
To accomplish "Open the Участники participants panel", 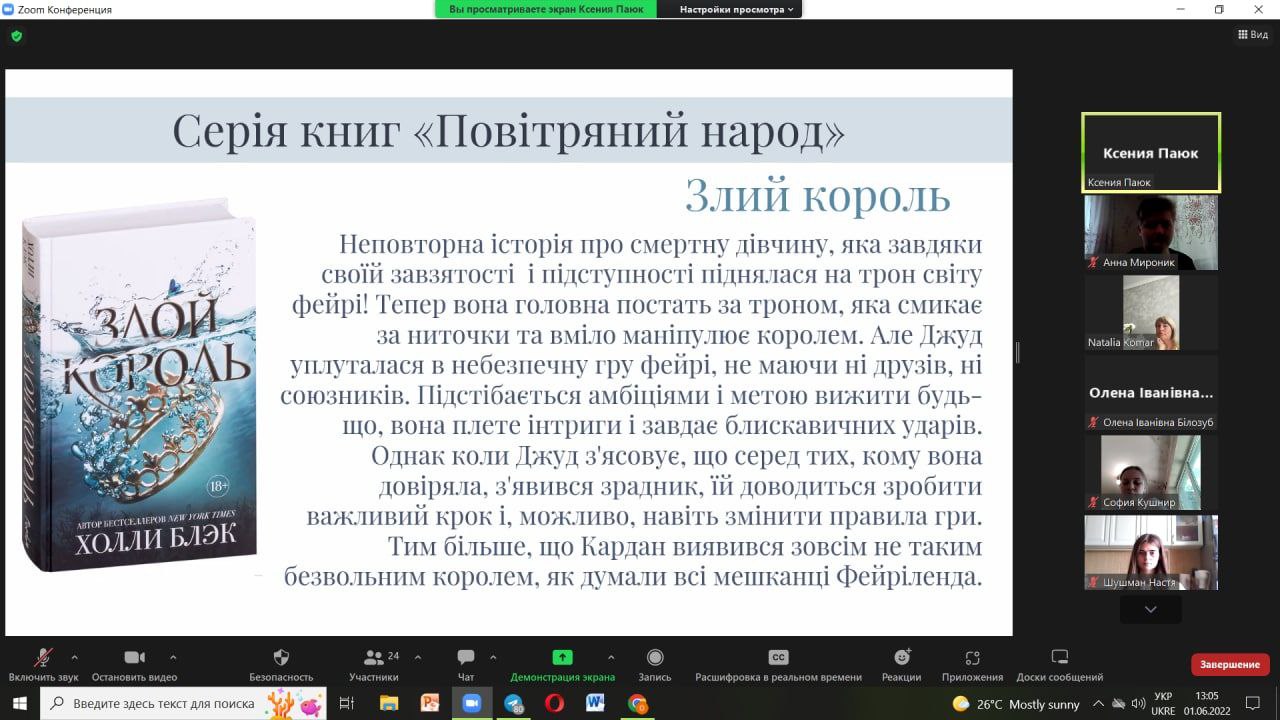I will 375,664.
